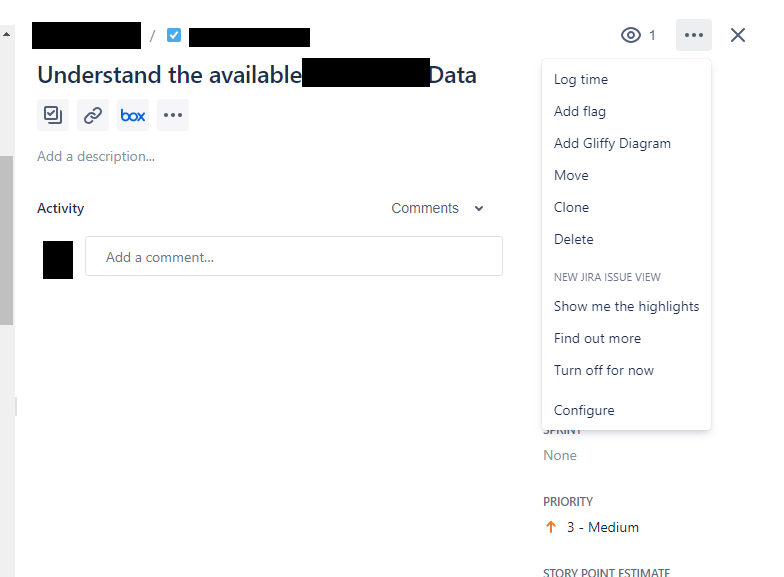Toggle the watch issue eye icon
Image resolution: width=784 pixels, height=577 pixels.
tap(631, 35)
